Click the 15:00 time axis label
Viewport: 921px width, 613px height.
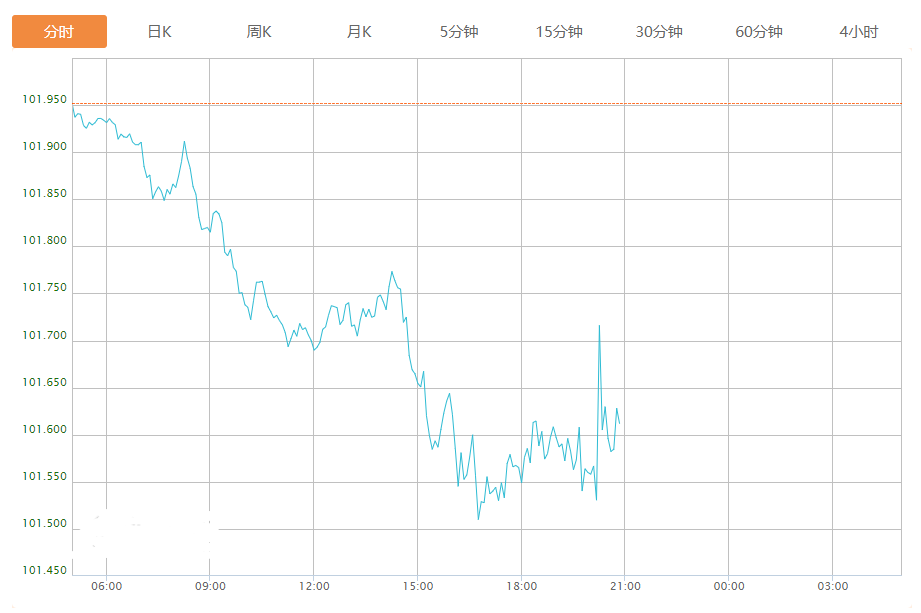tap(418, 586)
